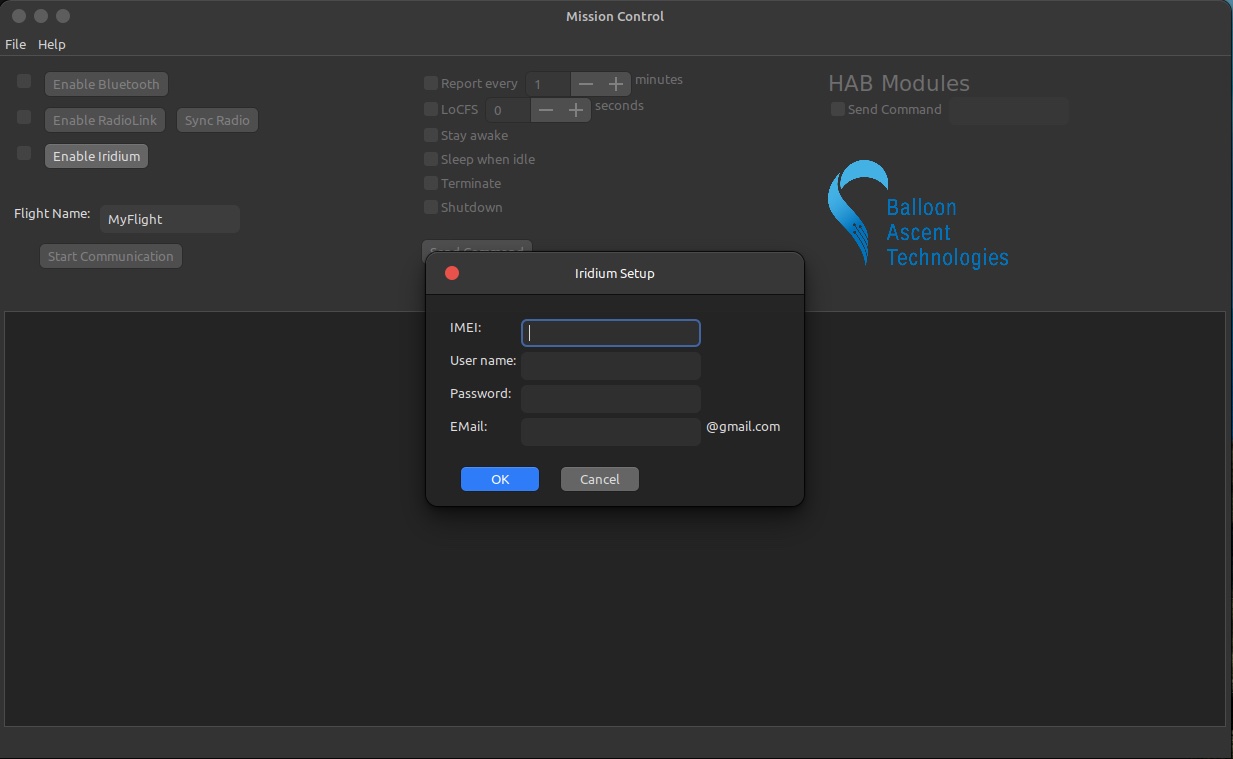Increase the LoCFS seconds with the plus stepper
The image size is (1233, 759).
575,110
